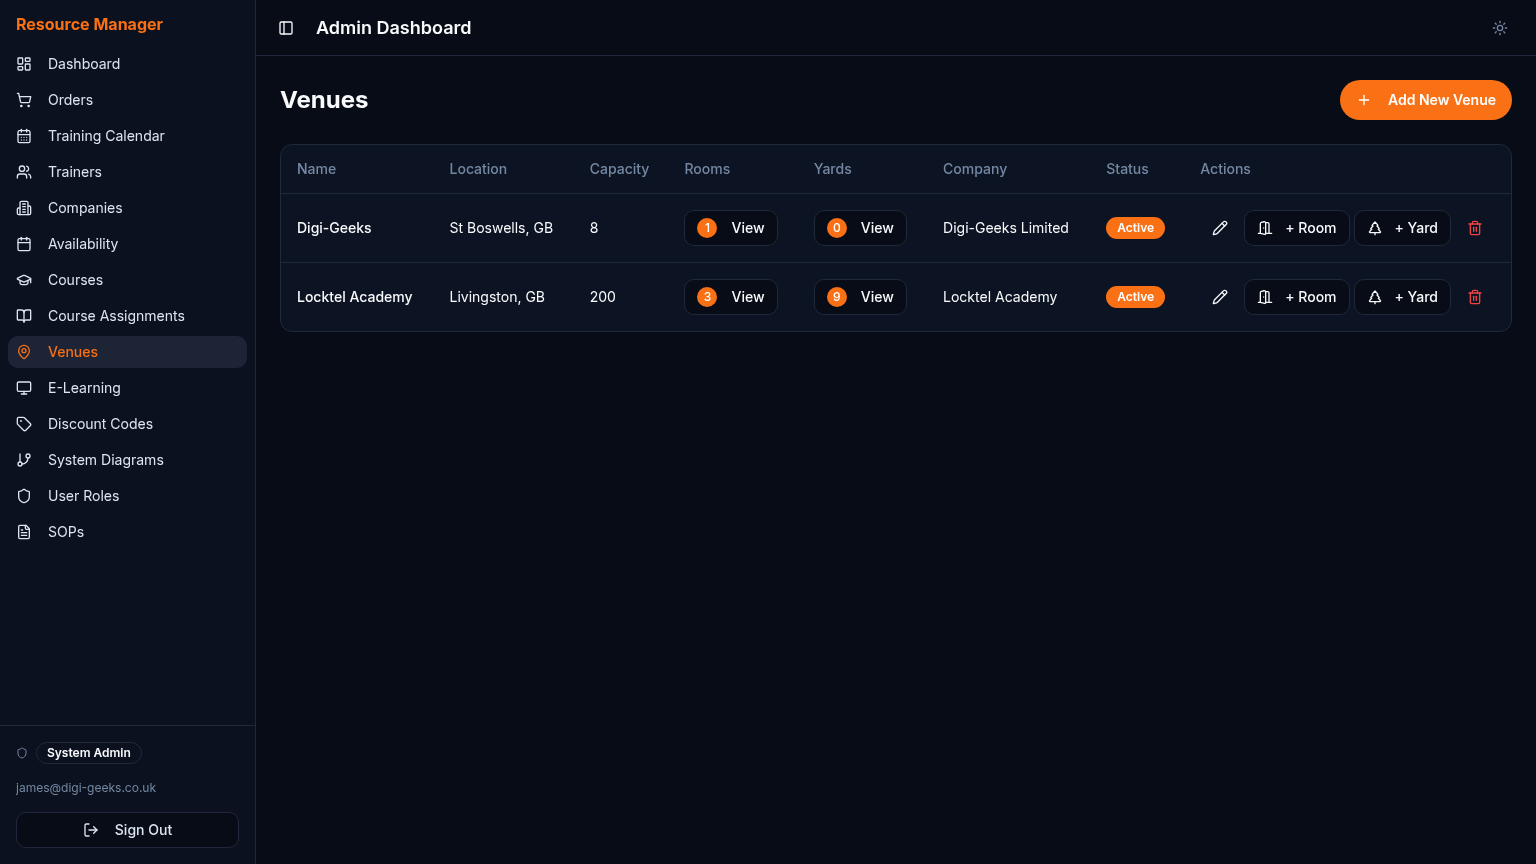Click Add New Venue button
The image size is (1536, 864).
click(1425, 100)
